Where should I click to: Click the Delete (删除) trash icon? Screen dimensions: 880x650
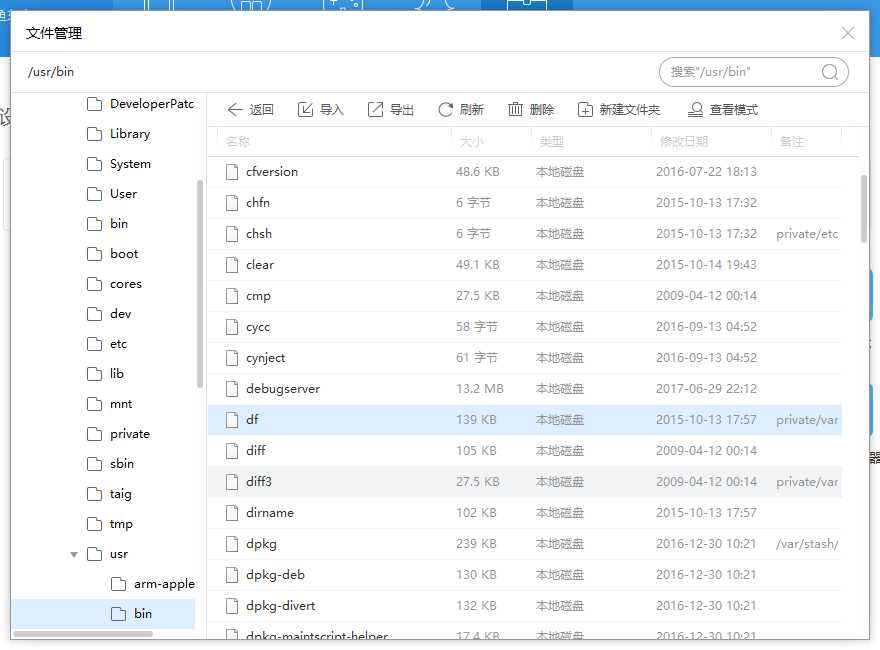click(x=516, y=110)
